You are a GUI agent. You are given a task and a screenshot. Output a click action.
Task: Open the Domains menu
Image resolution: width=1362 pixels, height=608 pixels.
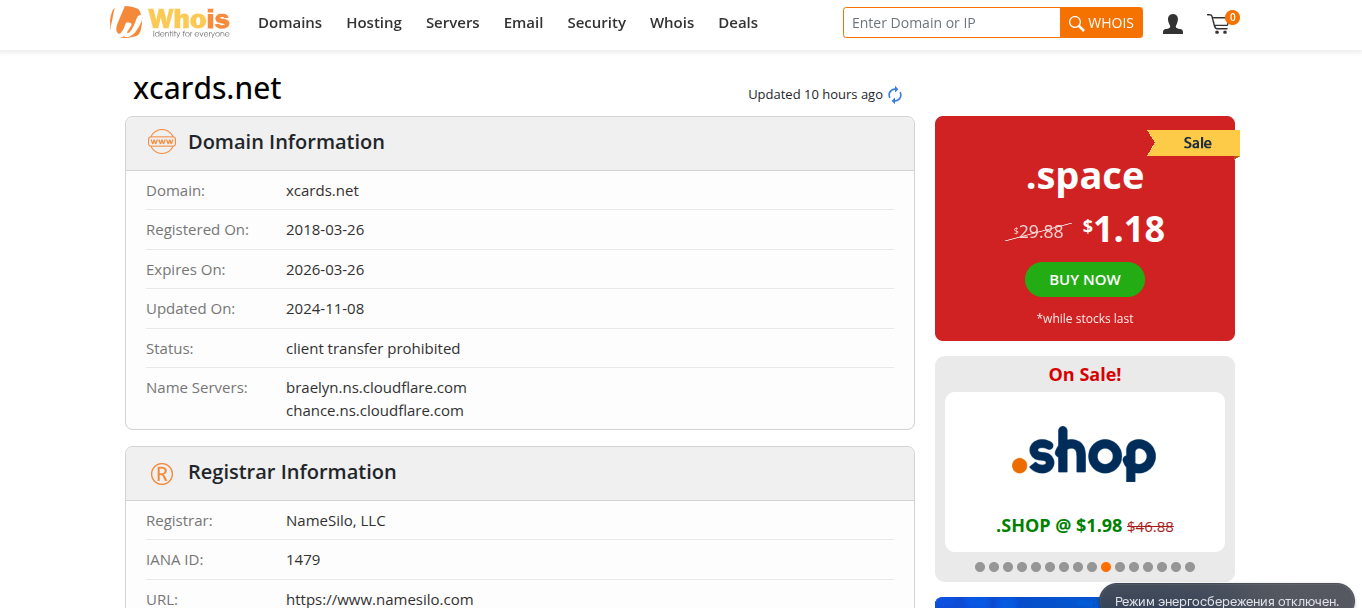[290, 23]
